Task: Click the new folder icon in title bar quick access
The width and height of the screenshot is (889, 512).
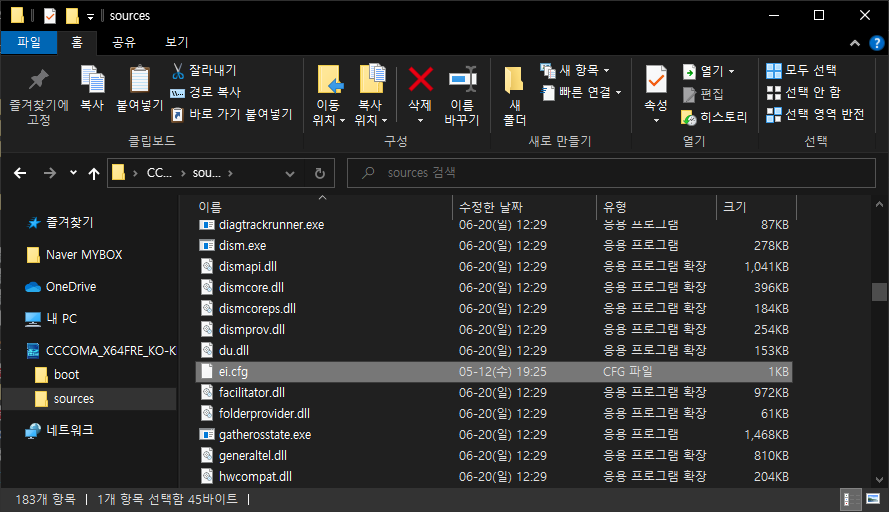Action: pyautogui.click(x=73, y=16)
